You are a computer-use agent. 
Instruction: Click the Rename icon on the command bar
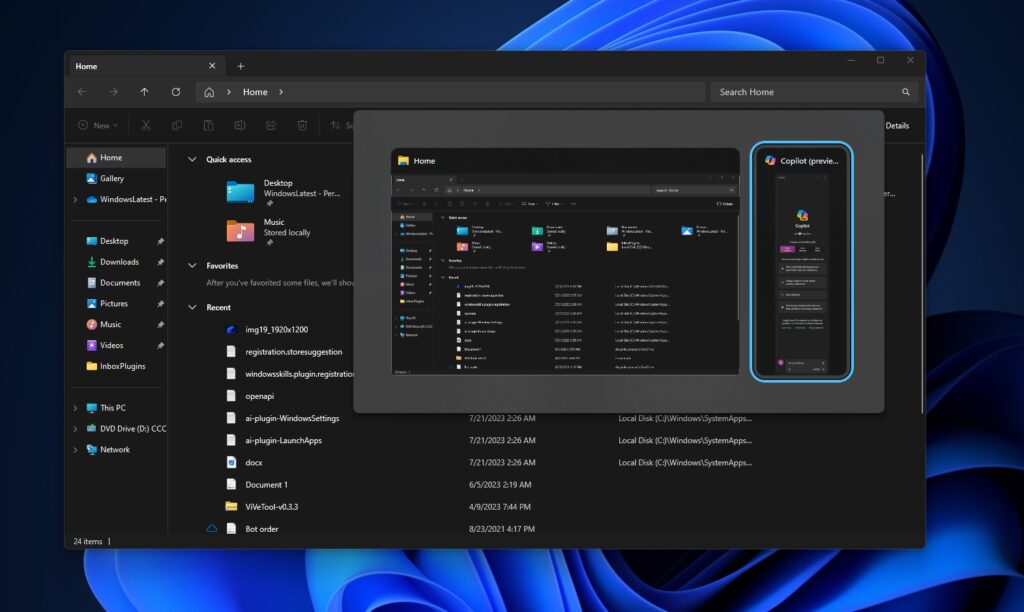240,125
